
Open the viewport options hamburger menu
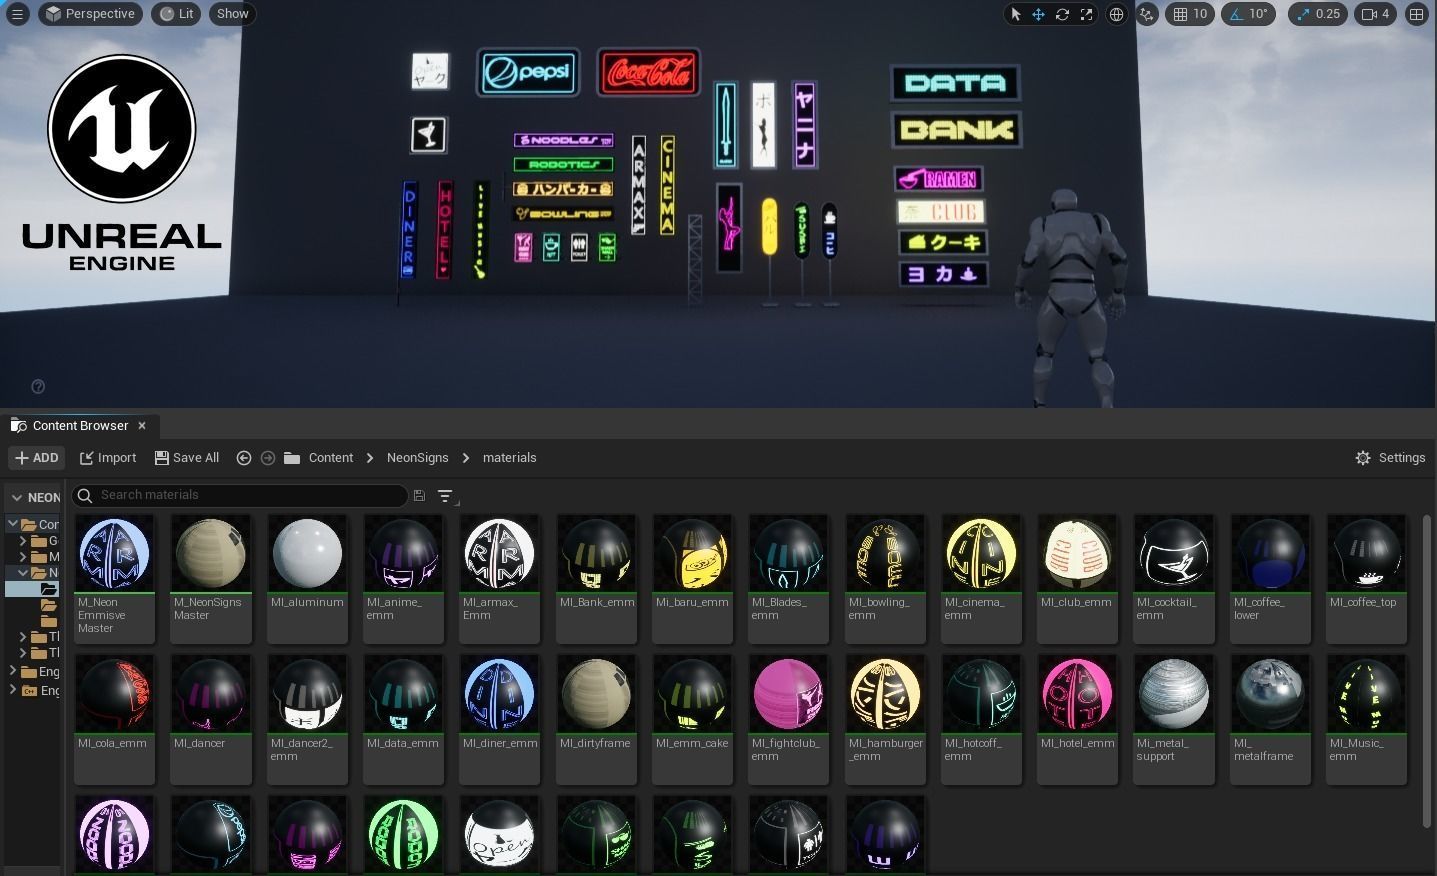(x=17, y=14)
